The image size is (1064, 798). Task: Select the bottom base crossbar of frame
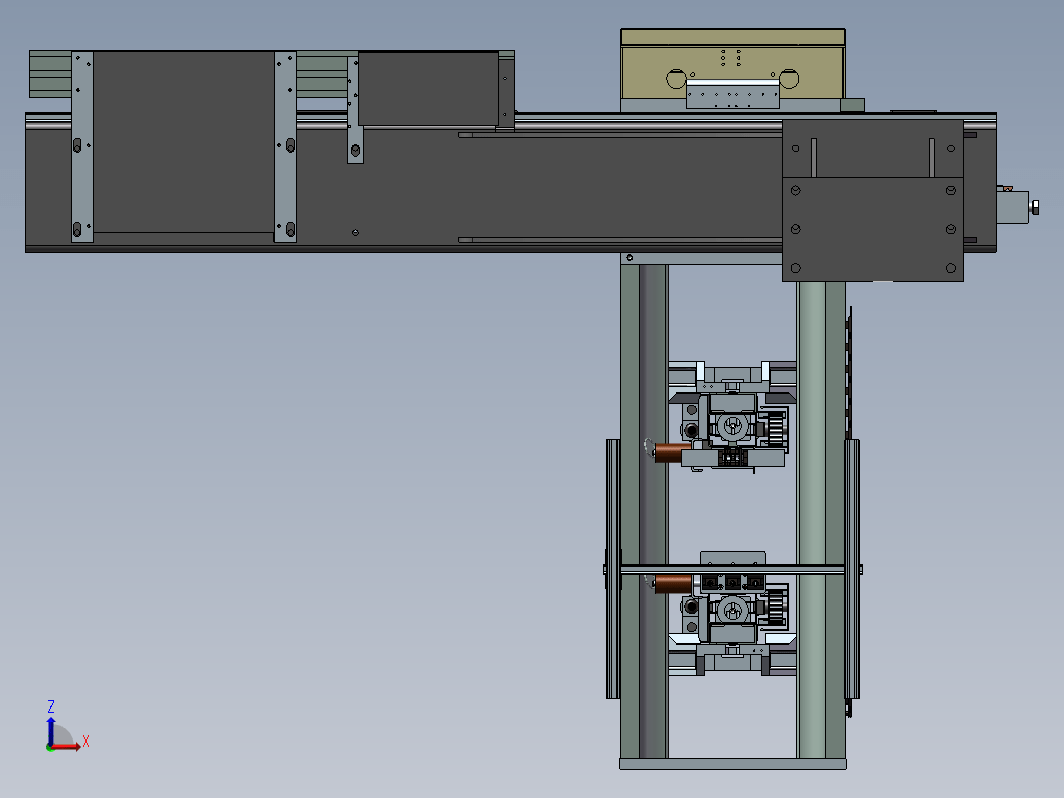click(733, 764)
